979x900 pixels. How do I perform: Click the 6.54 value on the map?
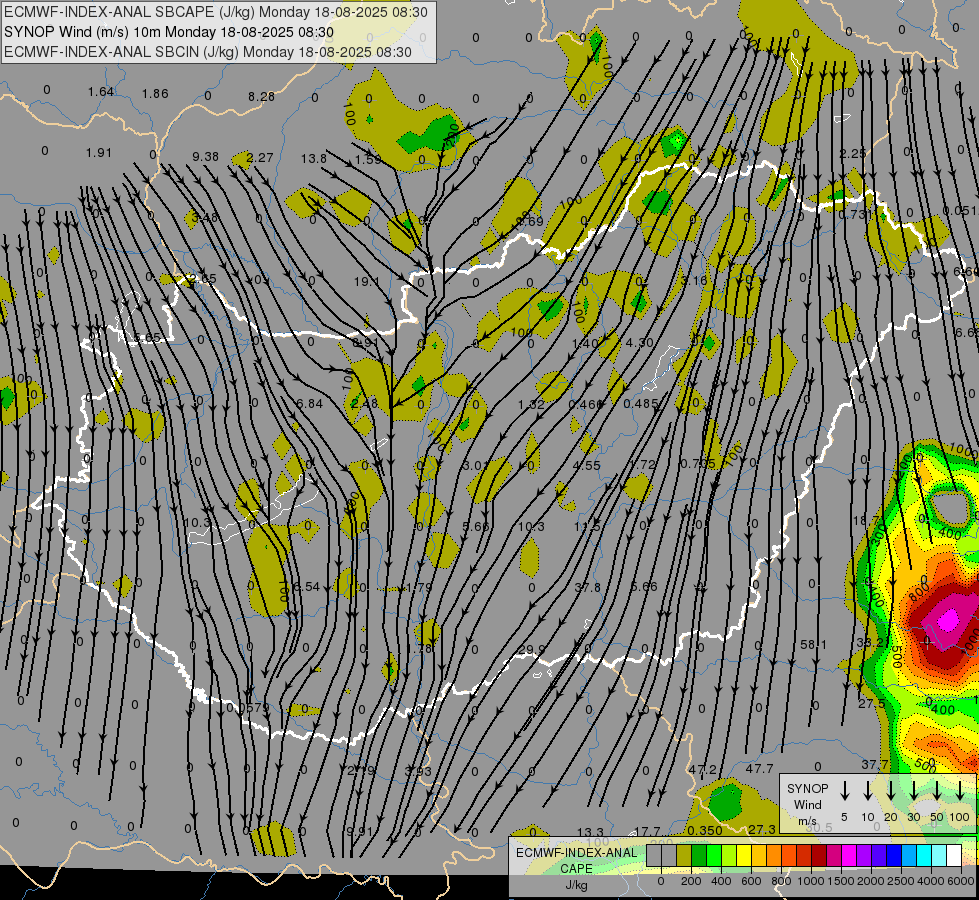(307, 586)
